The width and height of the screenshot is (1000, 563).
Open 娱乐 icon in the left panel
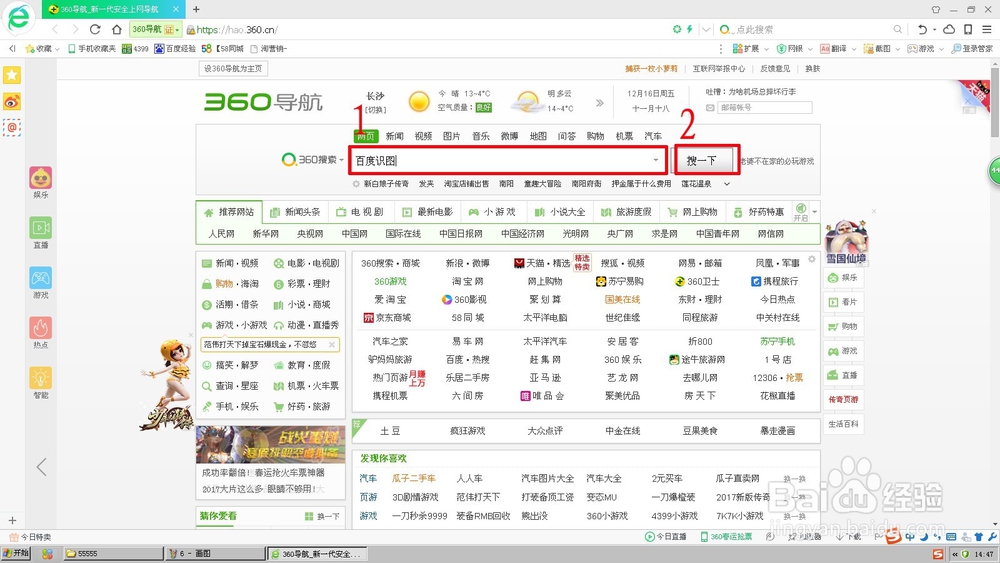(41, 178)
